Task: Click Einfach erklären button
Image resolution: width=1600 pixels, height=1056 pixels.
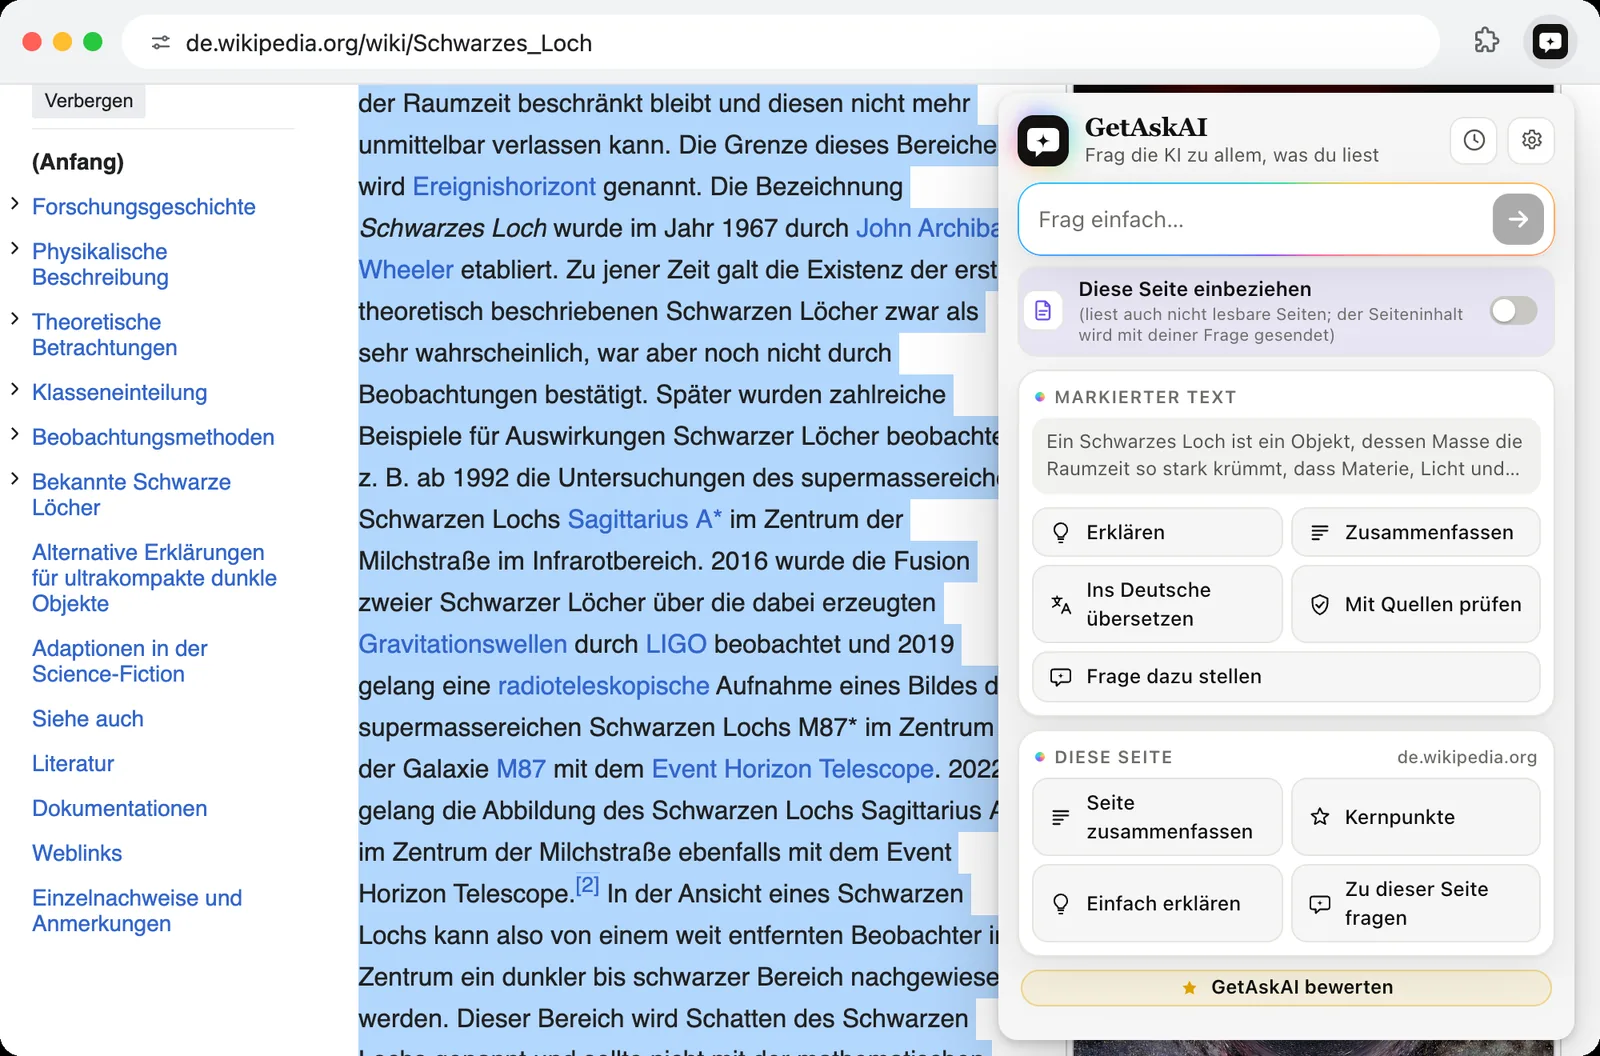Action: click(1157, 903)
